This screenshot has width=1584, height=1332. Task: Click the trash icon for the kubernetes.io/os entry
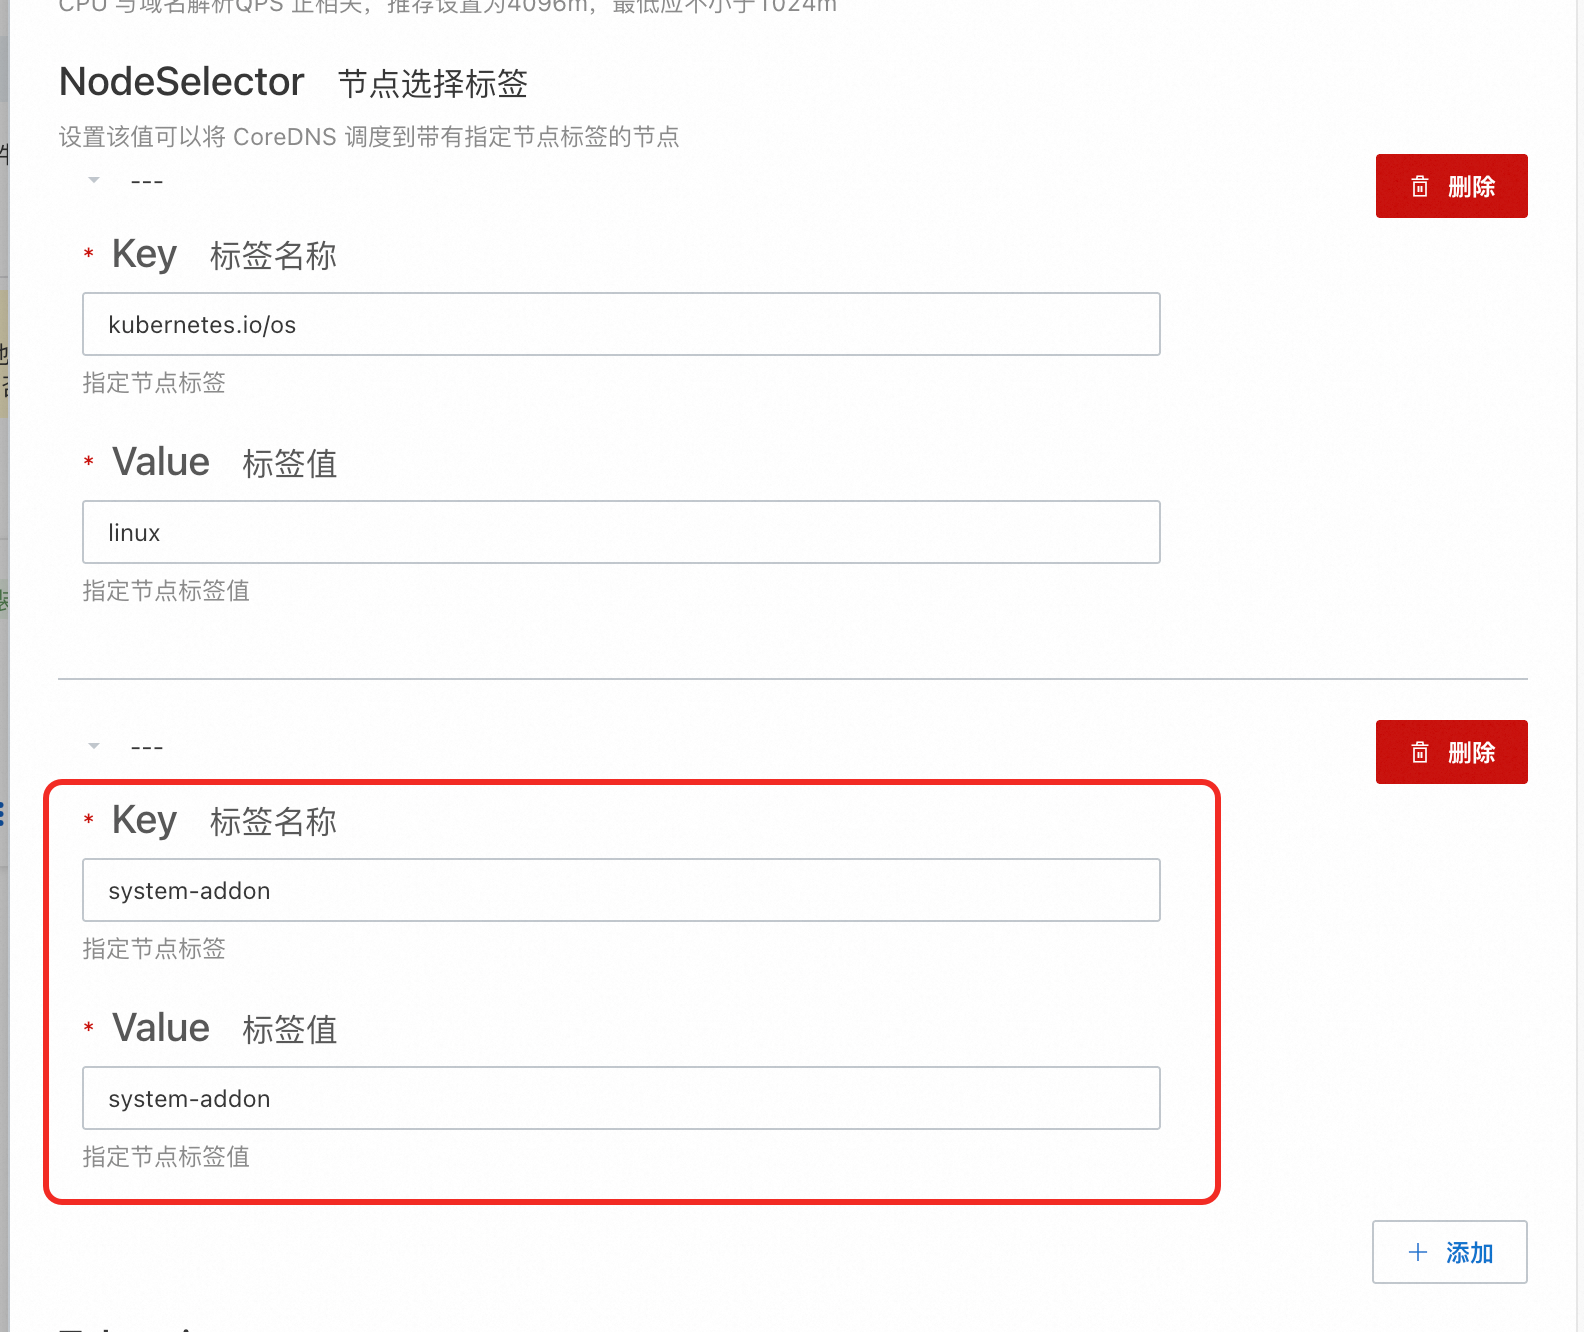coord(1420,186)
